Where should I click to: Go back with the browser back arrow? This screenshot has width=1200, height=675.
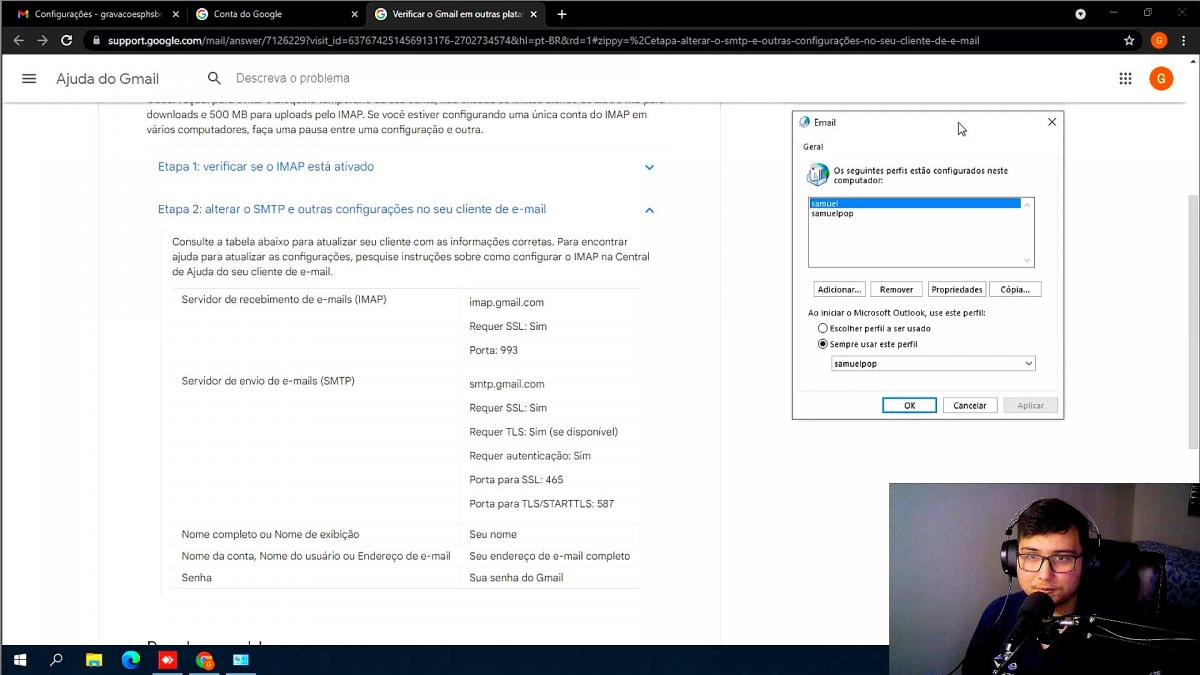(18, 40)
